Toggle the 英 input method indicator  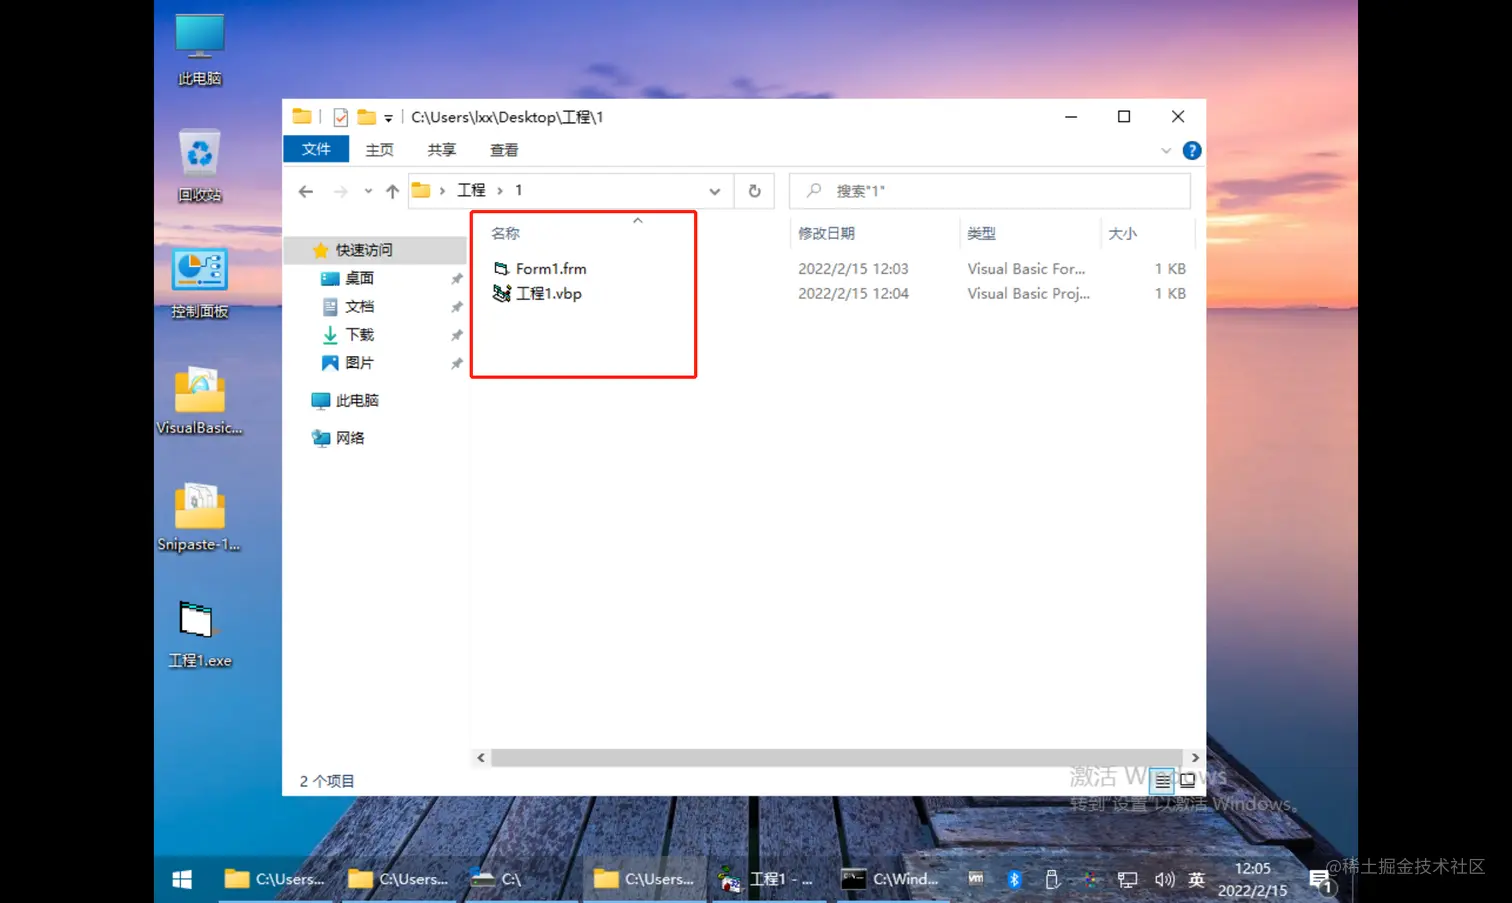(x=1196, y=880)
